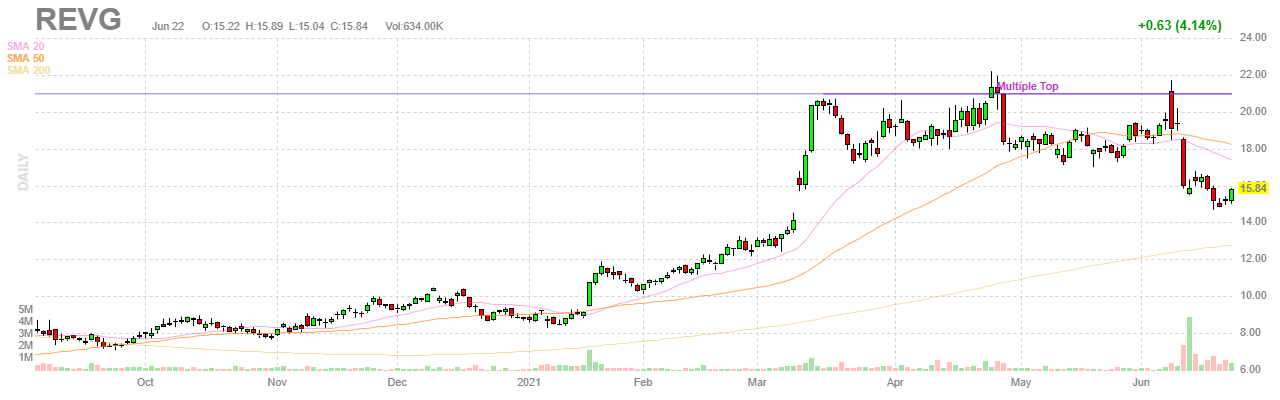Click the 5M volume axis label
This screenshot has height=400, width=1280.
point(17,309)
